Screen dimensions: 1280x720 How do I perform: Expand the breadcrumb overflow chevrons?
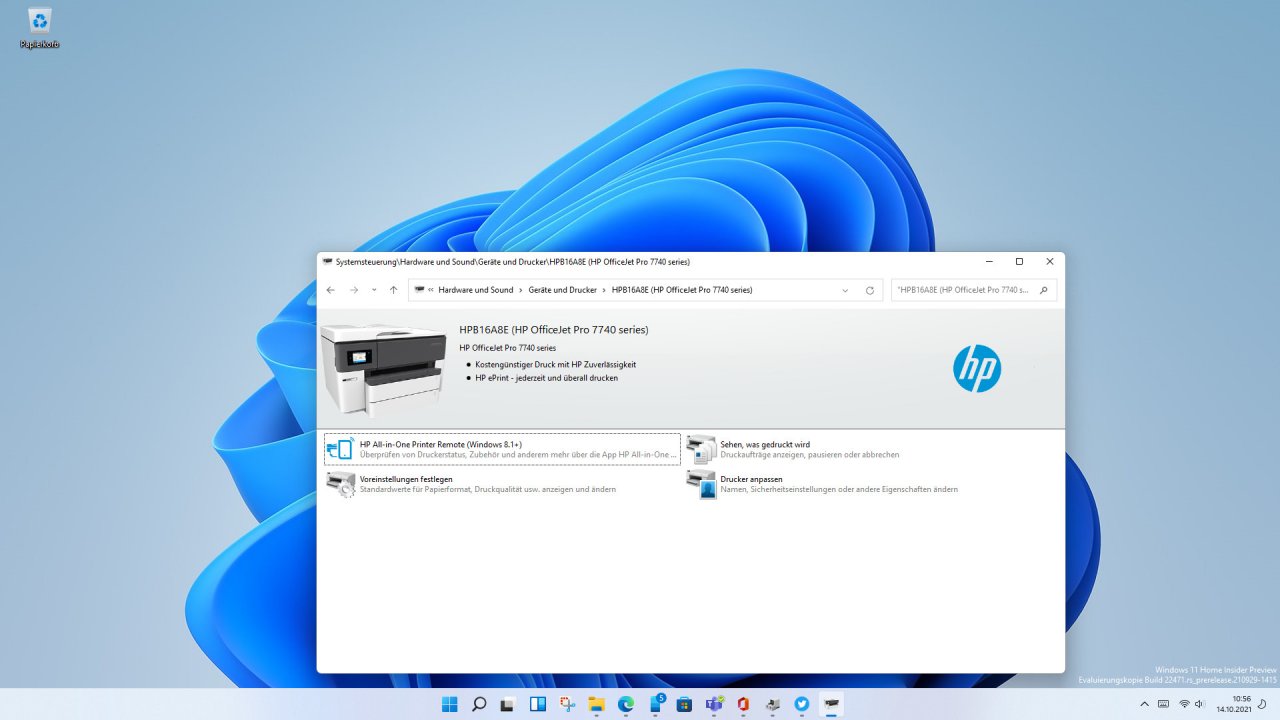tap(430, 290)
